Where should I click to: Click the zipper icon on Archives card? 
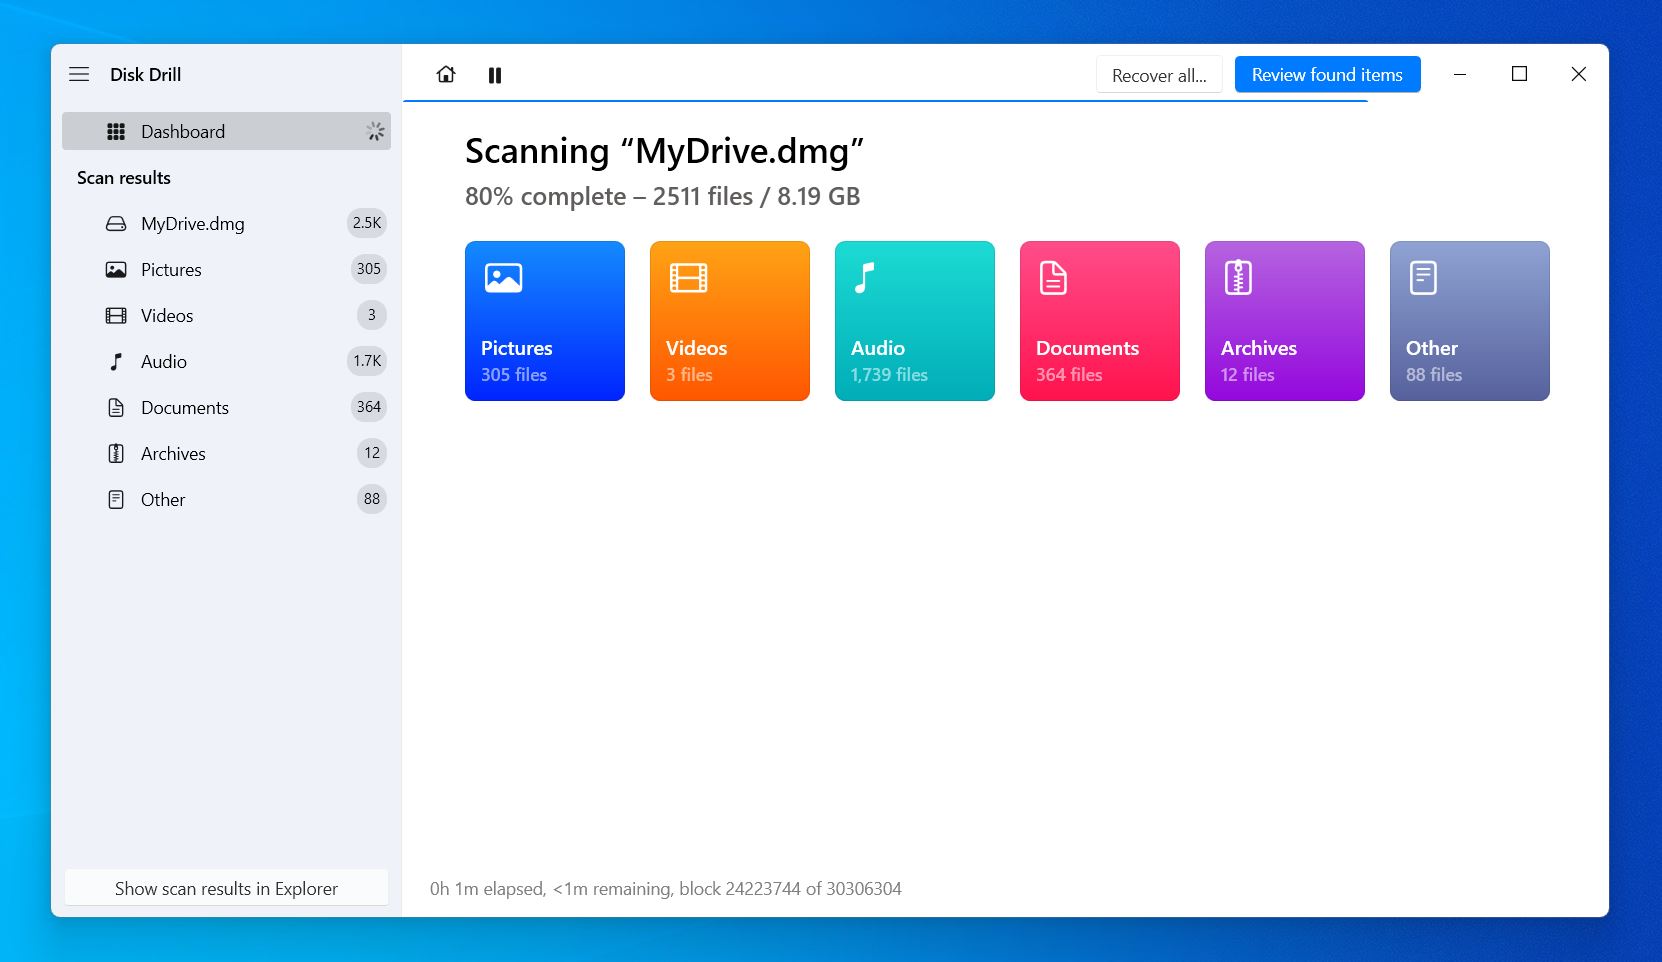point(1238,277)
